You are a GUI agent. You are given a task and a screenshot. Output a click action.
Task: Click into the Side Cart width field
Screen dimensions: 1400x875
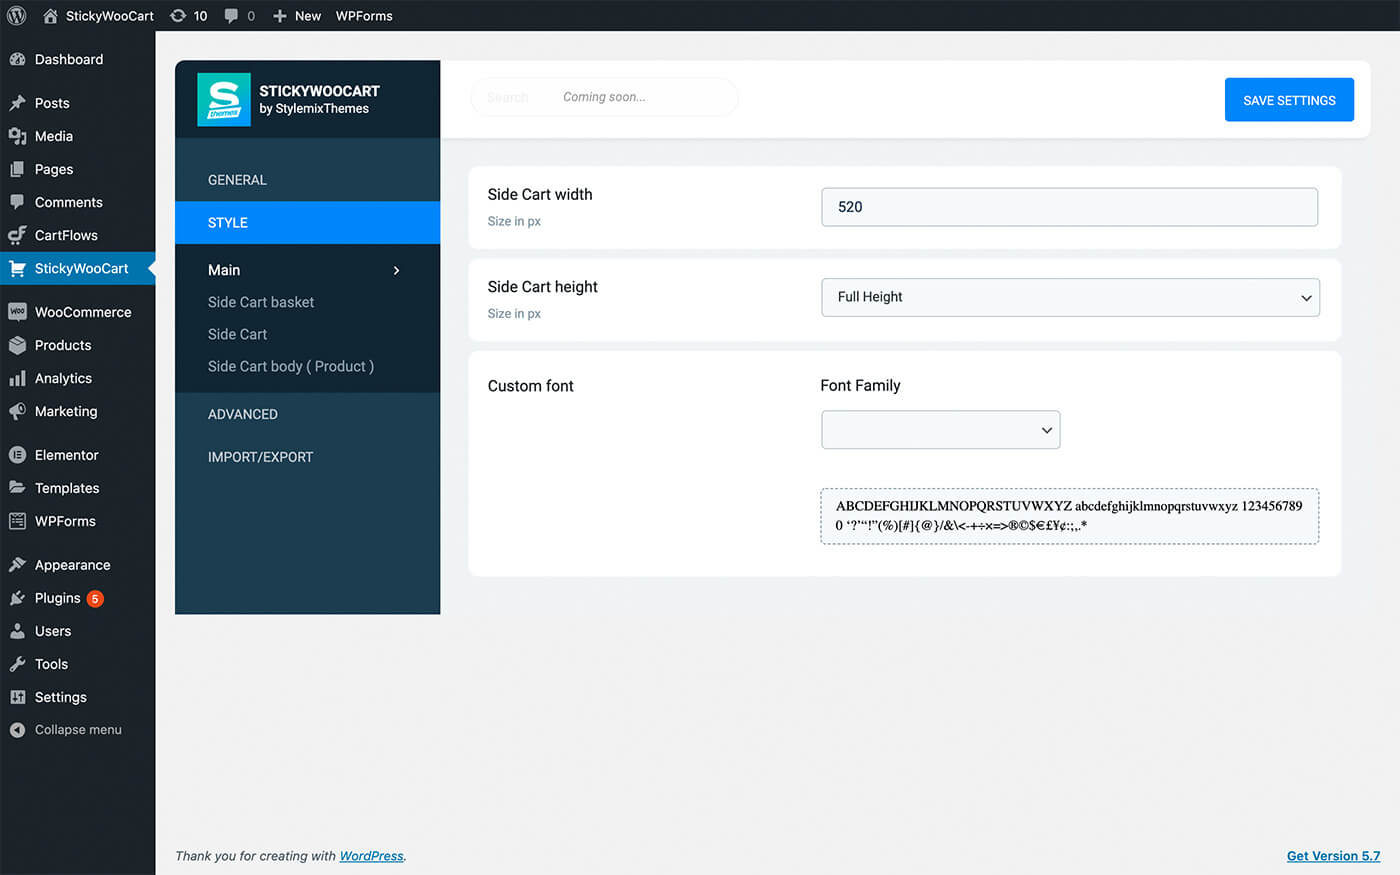pos(1069,207)
